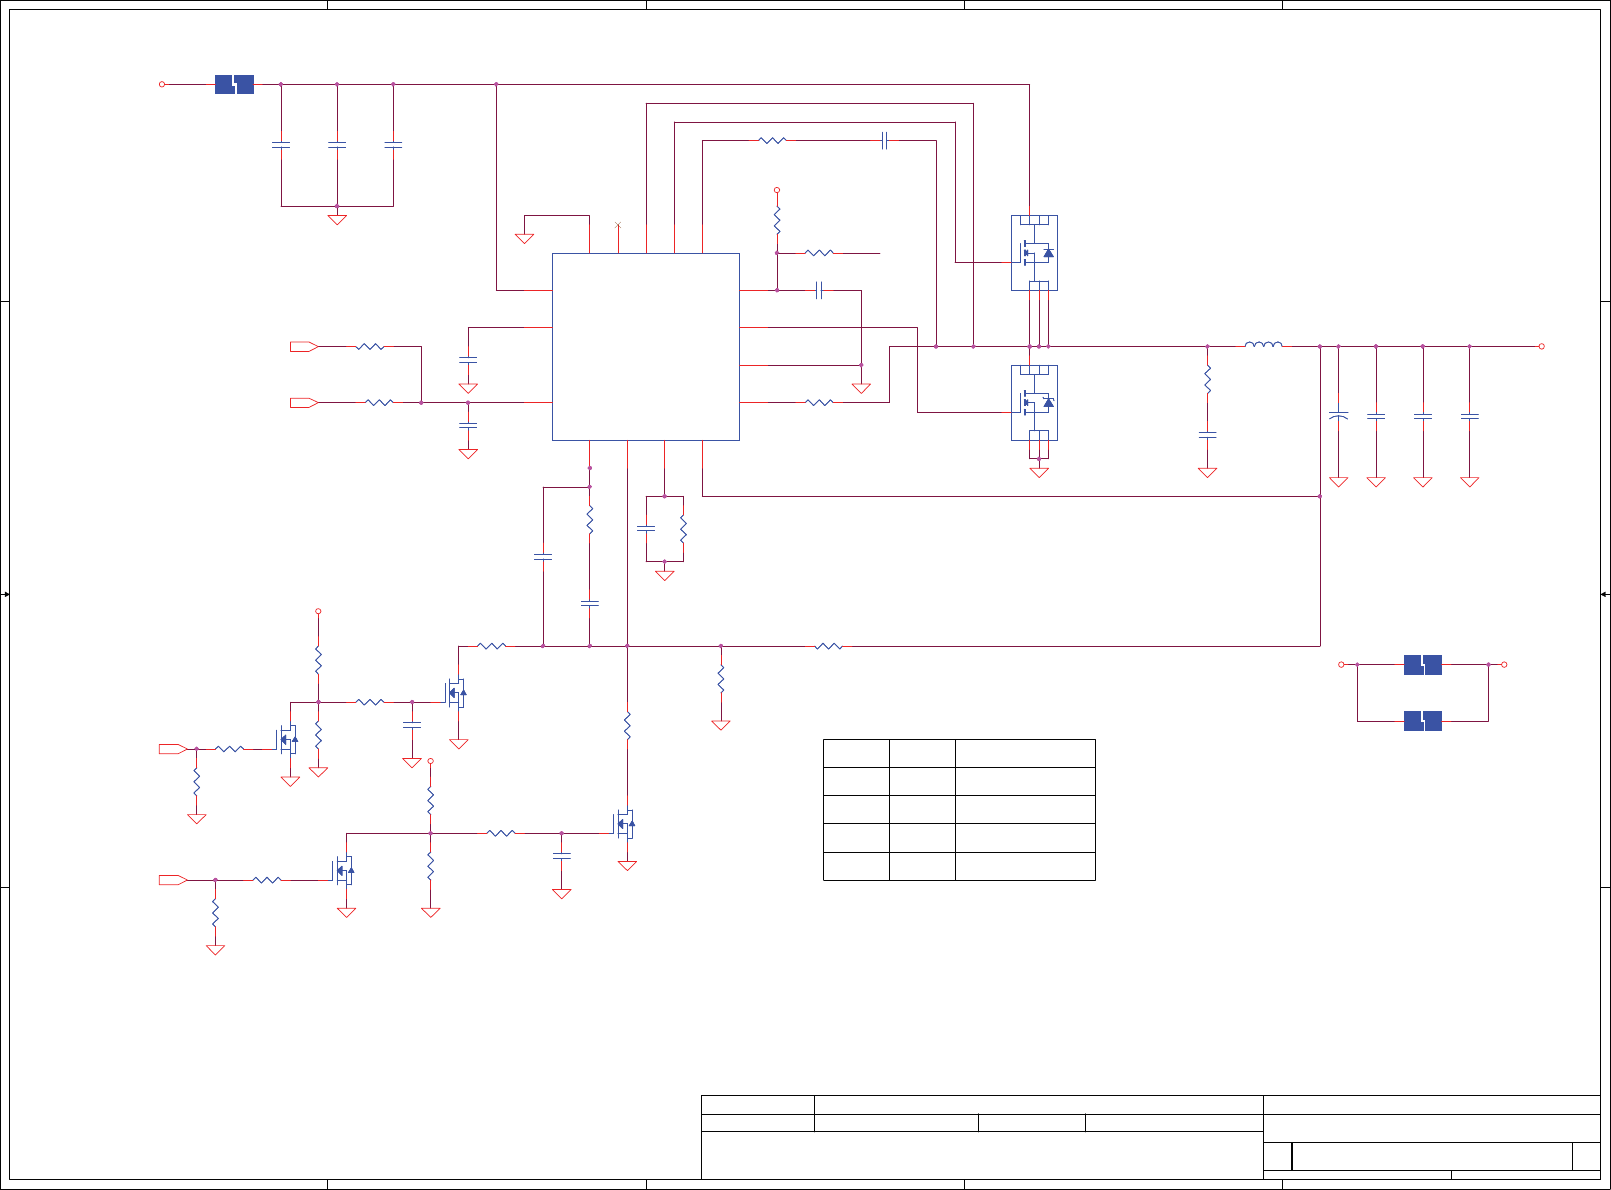1611x1190 pixels.
Task: Click the ground symbol beneath three input capacitors
Action: pos(337,219)
